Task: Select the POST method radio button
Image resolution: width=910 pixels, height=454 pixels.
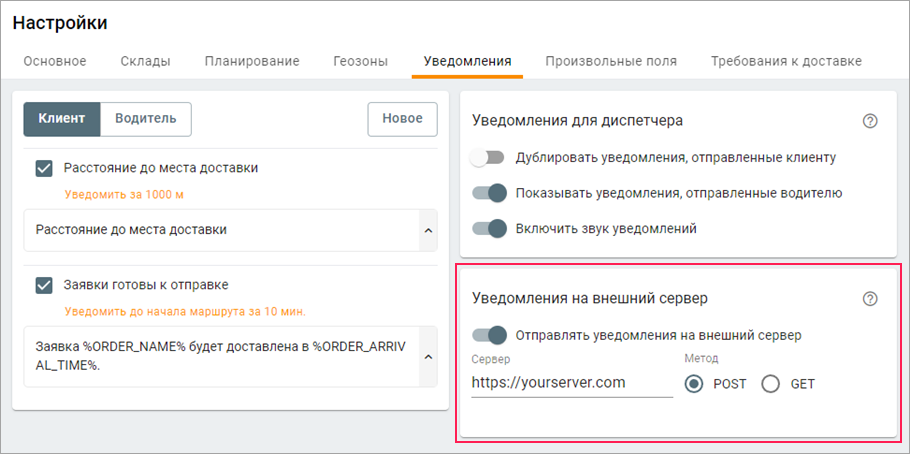Action: click(x=694, y=383)
